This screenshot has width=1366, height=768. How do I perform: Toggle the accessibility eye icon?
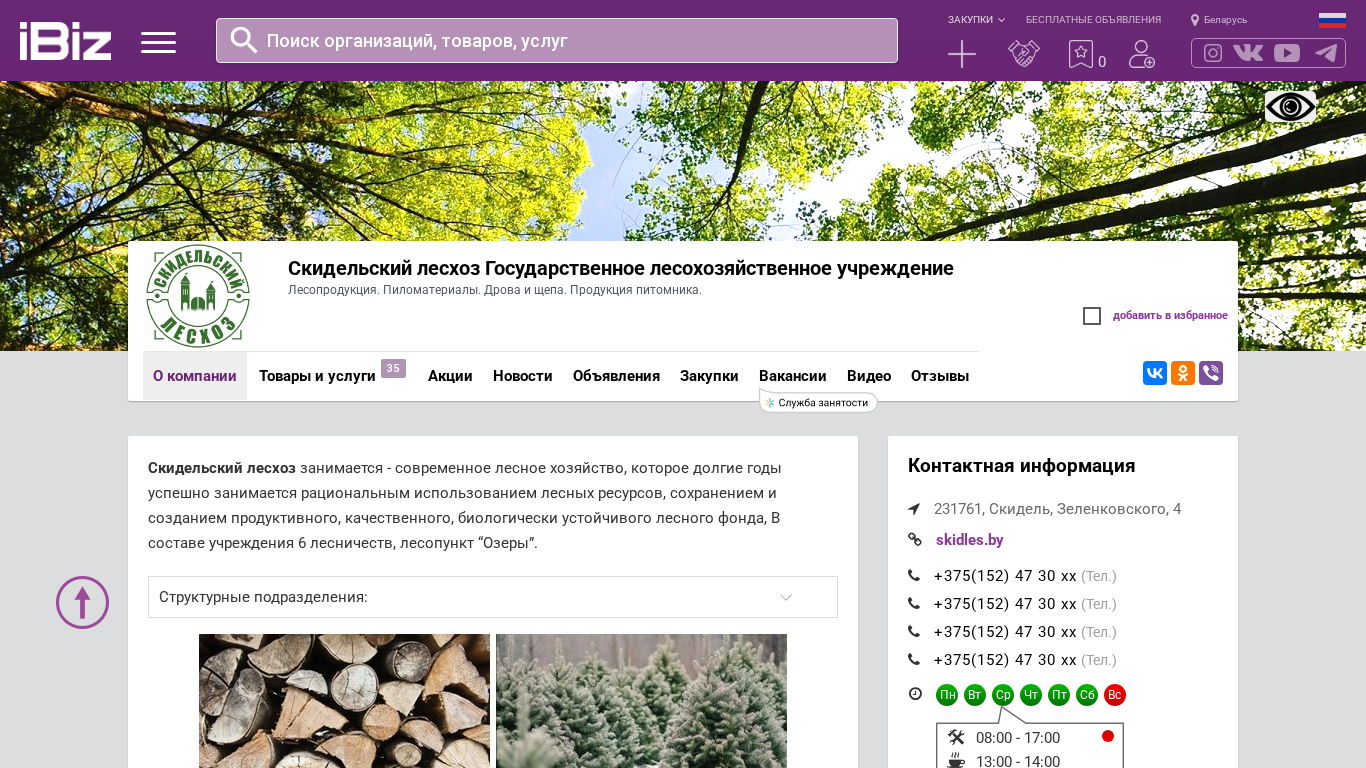pyautogui.click(x=1290, y=106)
